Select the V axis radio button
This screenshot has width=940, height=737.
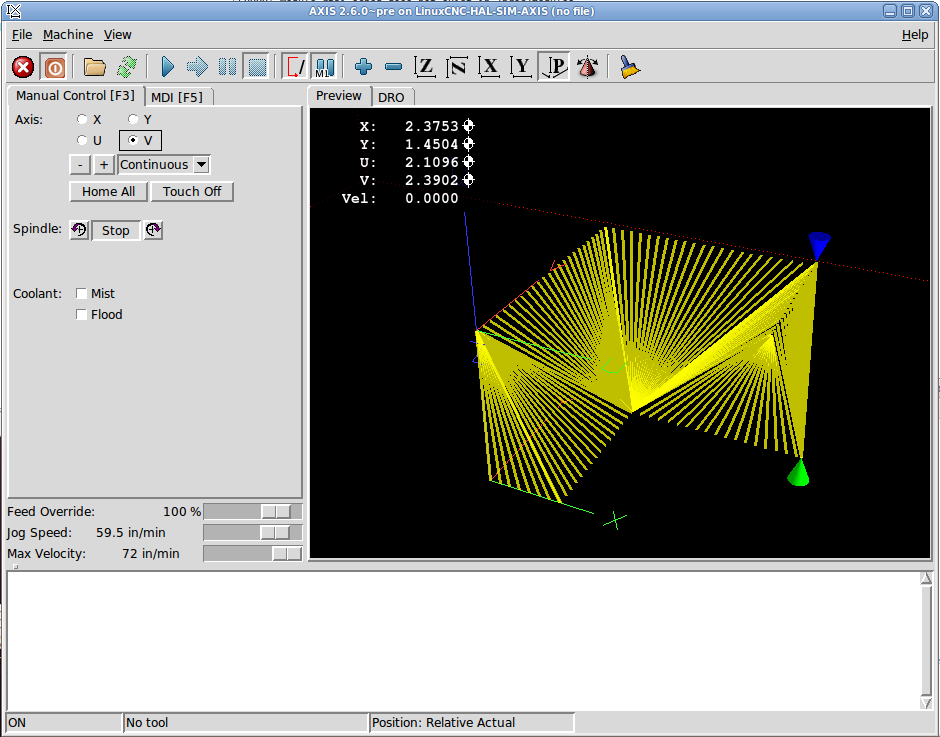pos(133,140)
